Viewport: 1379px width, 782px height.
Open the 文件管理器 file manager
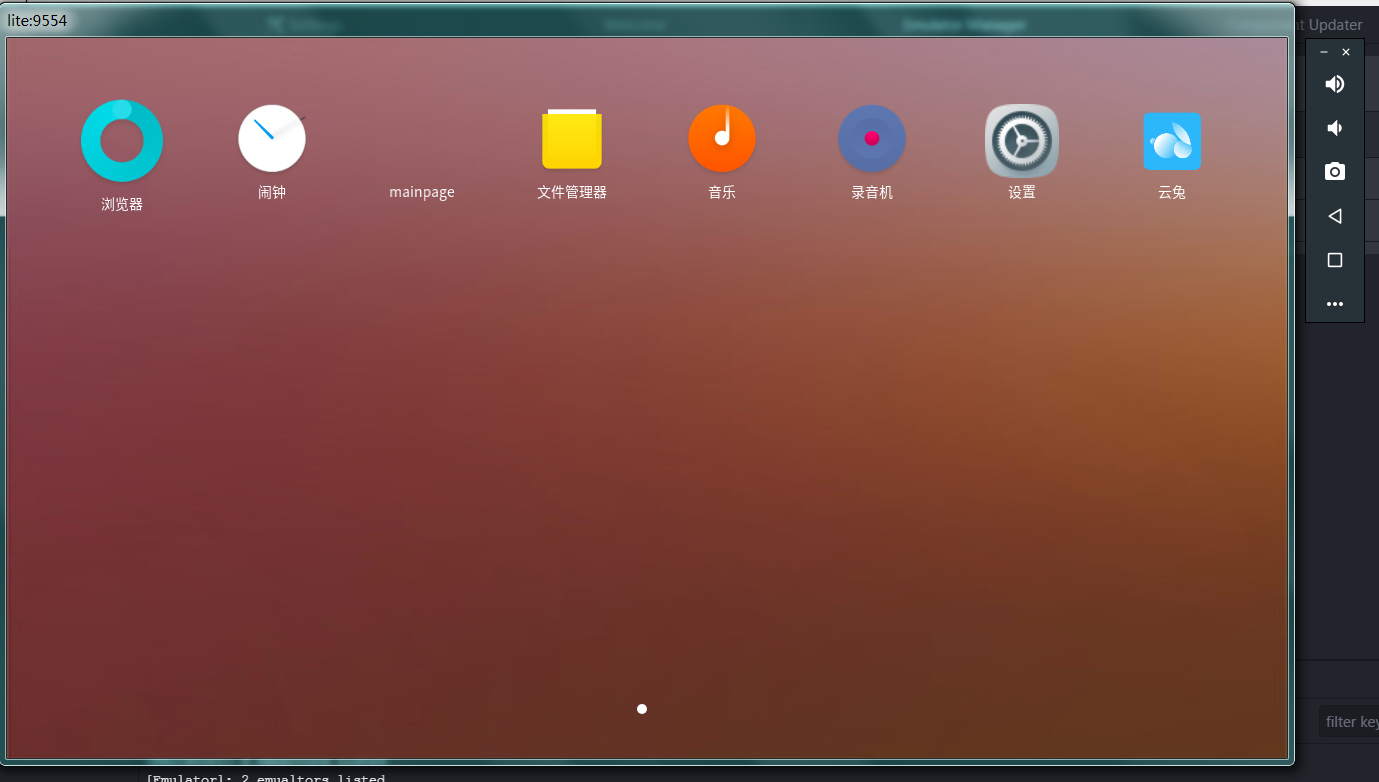pos(572,139)
